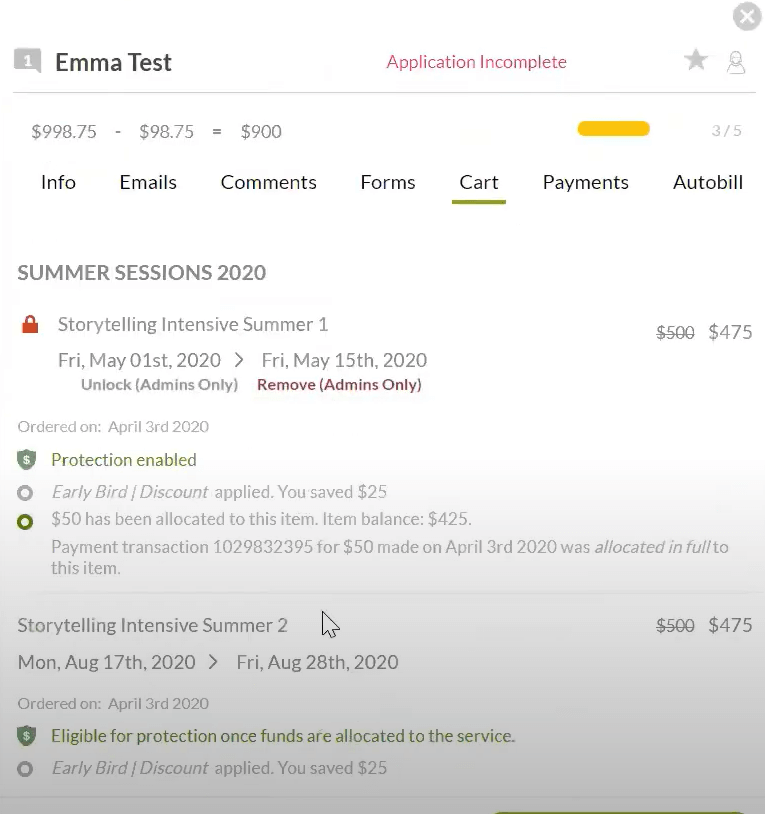Toggle the $50 allocated green radio bullet
Image resolution: width=765 pixels, height=814 pixels.
pyautogui.click(x=26, y=520)
